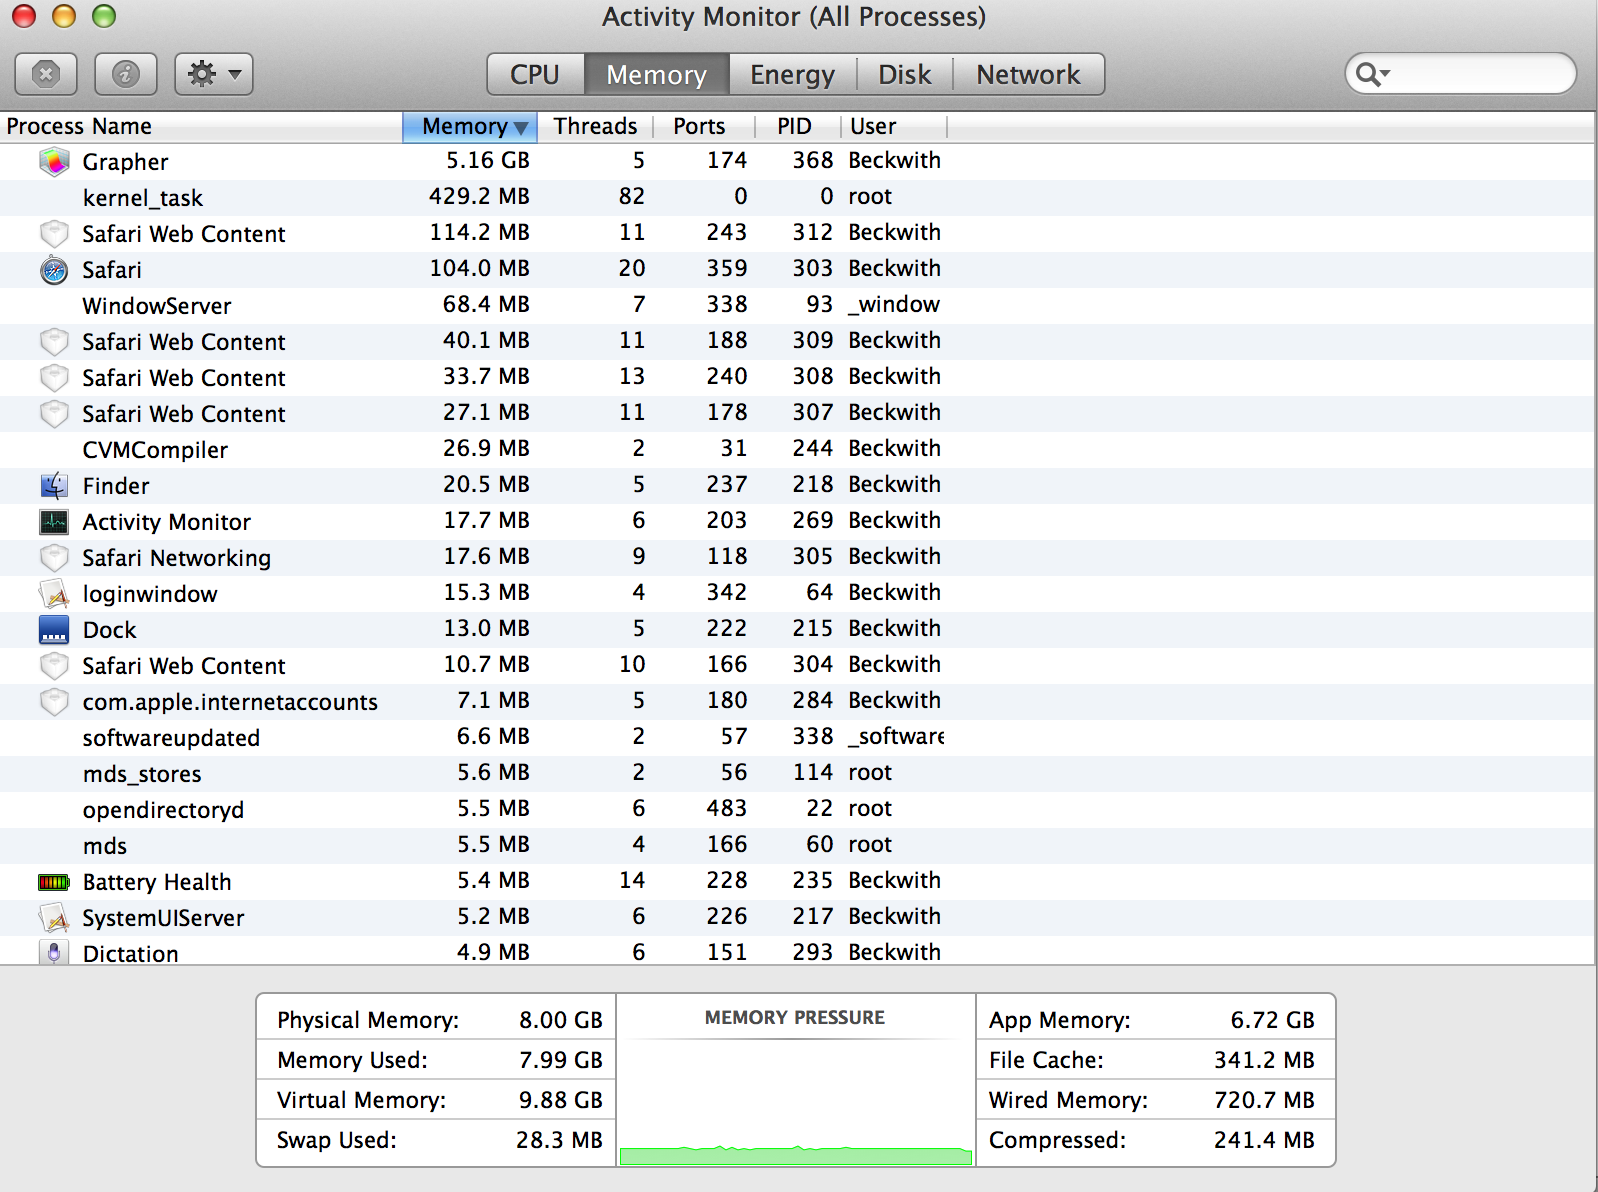1598x1192 pixels.
Task: Click the Virtual Memory 9.88 GB value
Action: pyautogui.click(x=560, y=1100)
